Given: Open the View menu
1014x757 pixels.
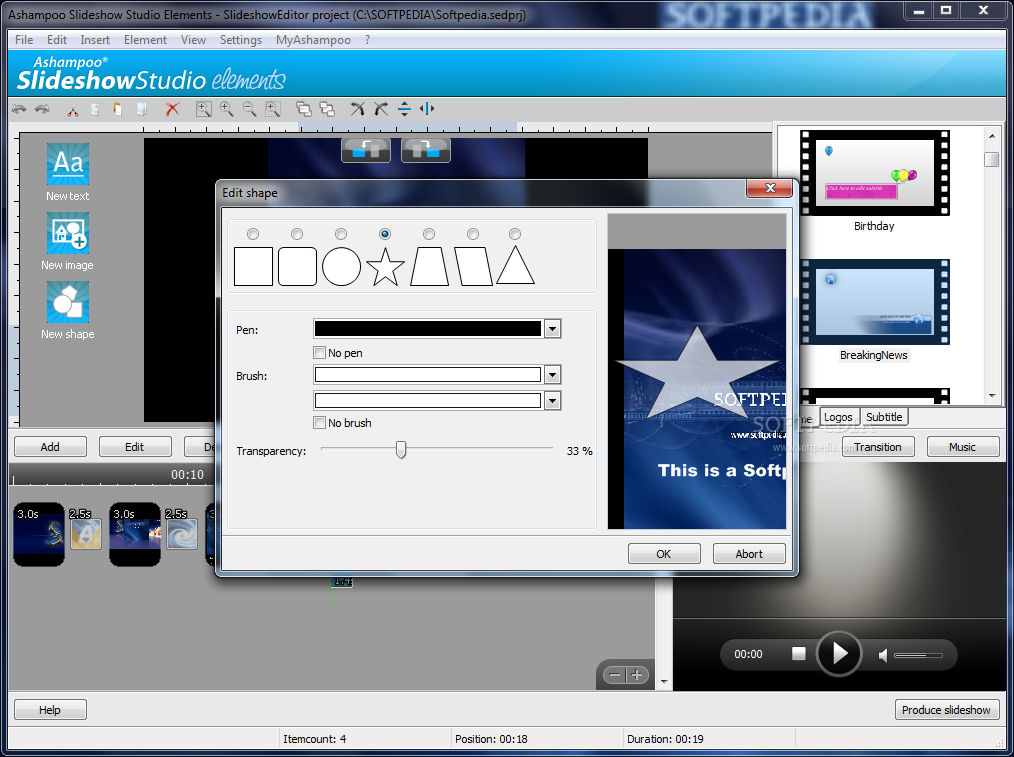Looking at the screenshot, I should pos(193,40).
